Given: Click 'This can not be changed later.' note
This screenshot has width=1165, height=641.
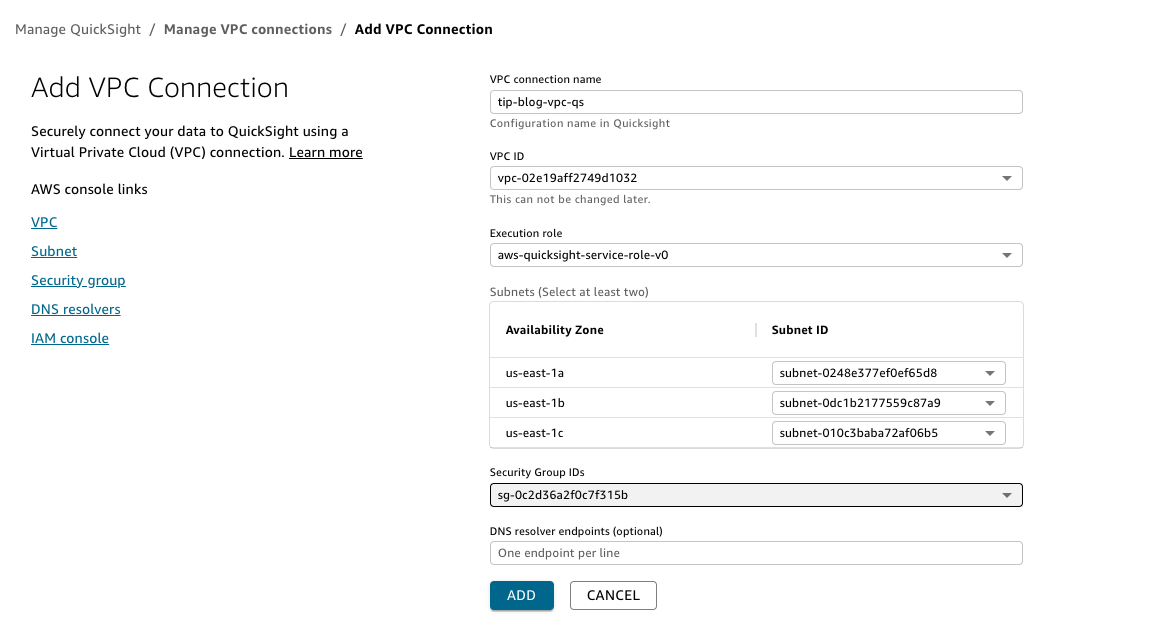Looking at the screenshot, I should (570, 199).
